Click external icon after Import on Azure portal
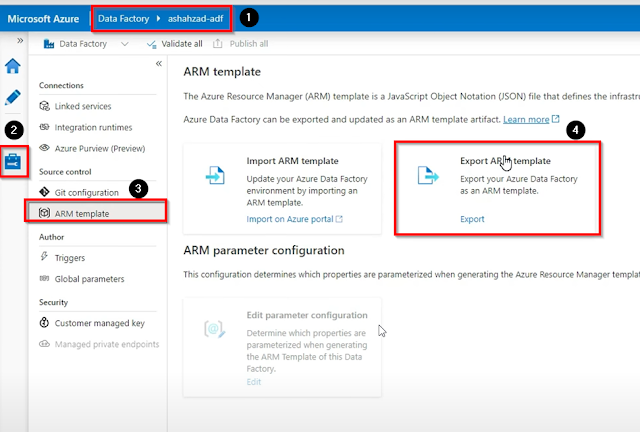Image resolution: width=640 pixels, height=432 pixels. click(x=339, y=219)
